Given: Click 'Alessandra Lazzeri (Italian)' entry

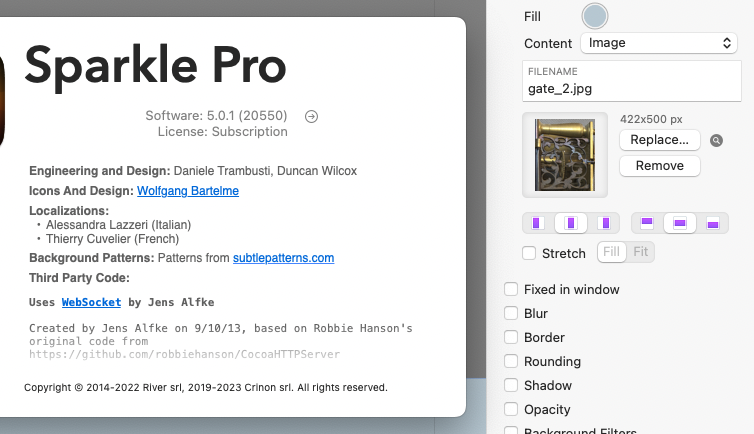Looking at the screenshot, I should coord(118,225).
